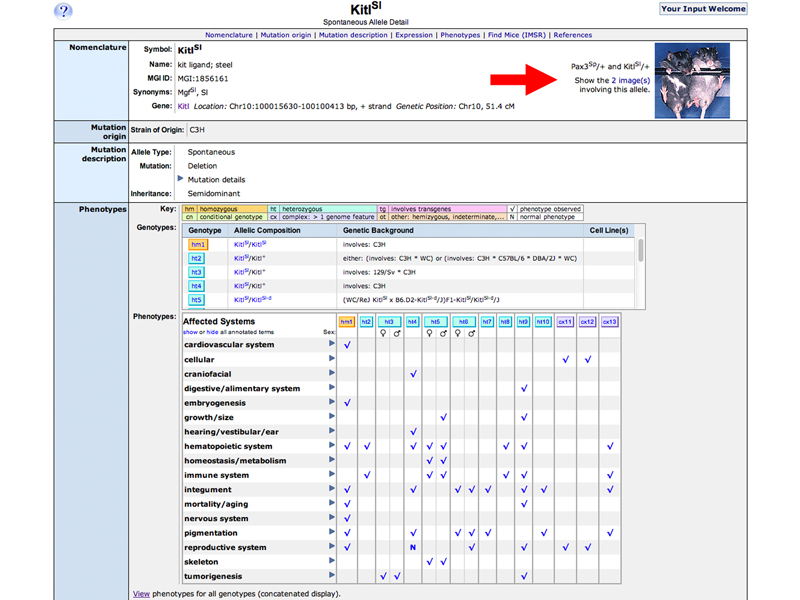The height and width of the screenshot is (600, 800).
Task: Open the help question mark icon
Action: click(63, 11)
